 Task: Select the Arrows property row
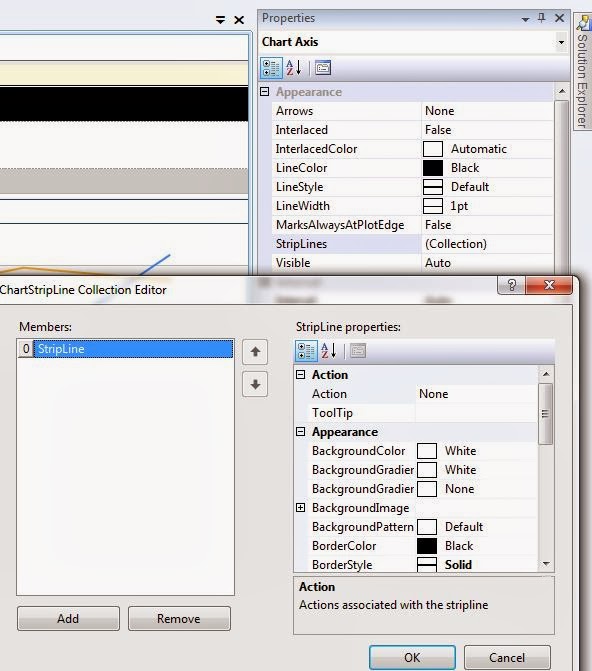[413, 111]
